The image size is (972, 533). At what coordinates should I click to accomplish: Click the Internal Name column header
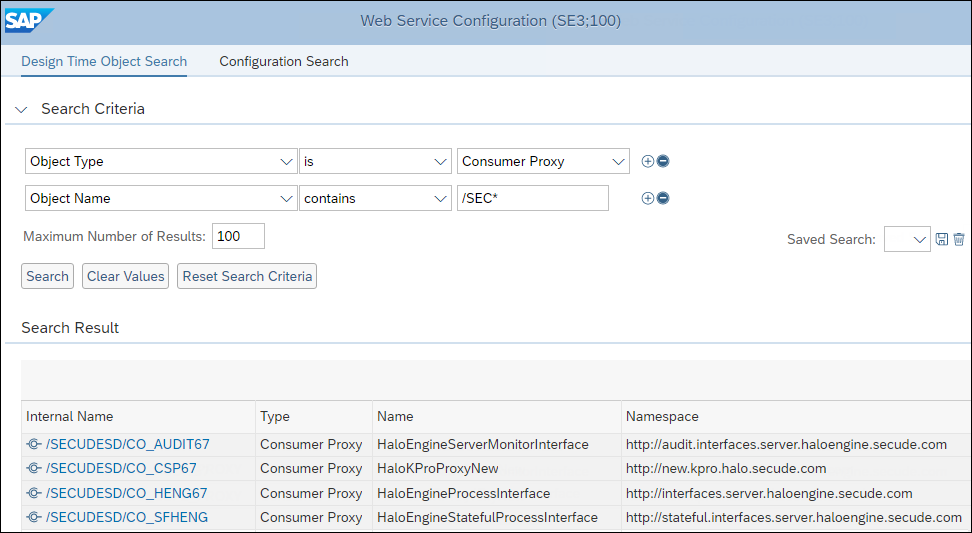click(x=138, y=416)
